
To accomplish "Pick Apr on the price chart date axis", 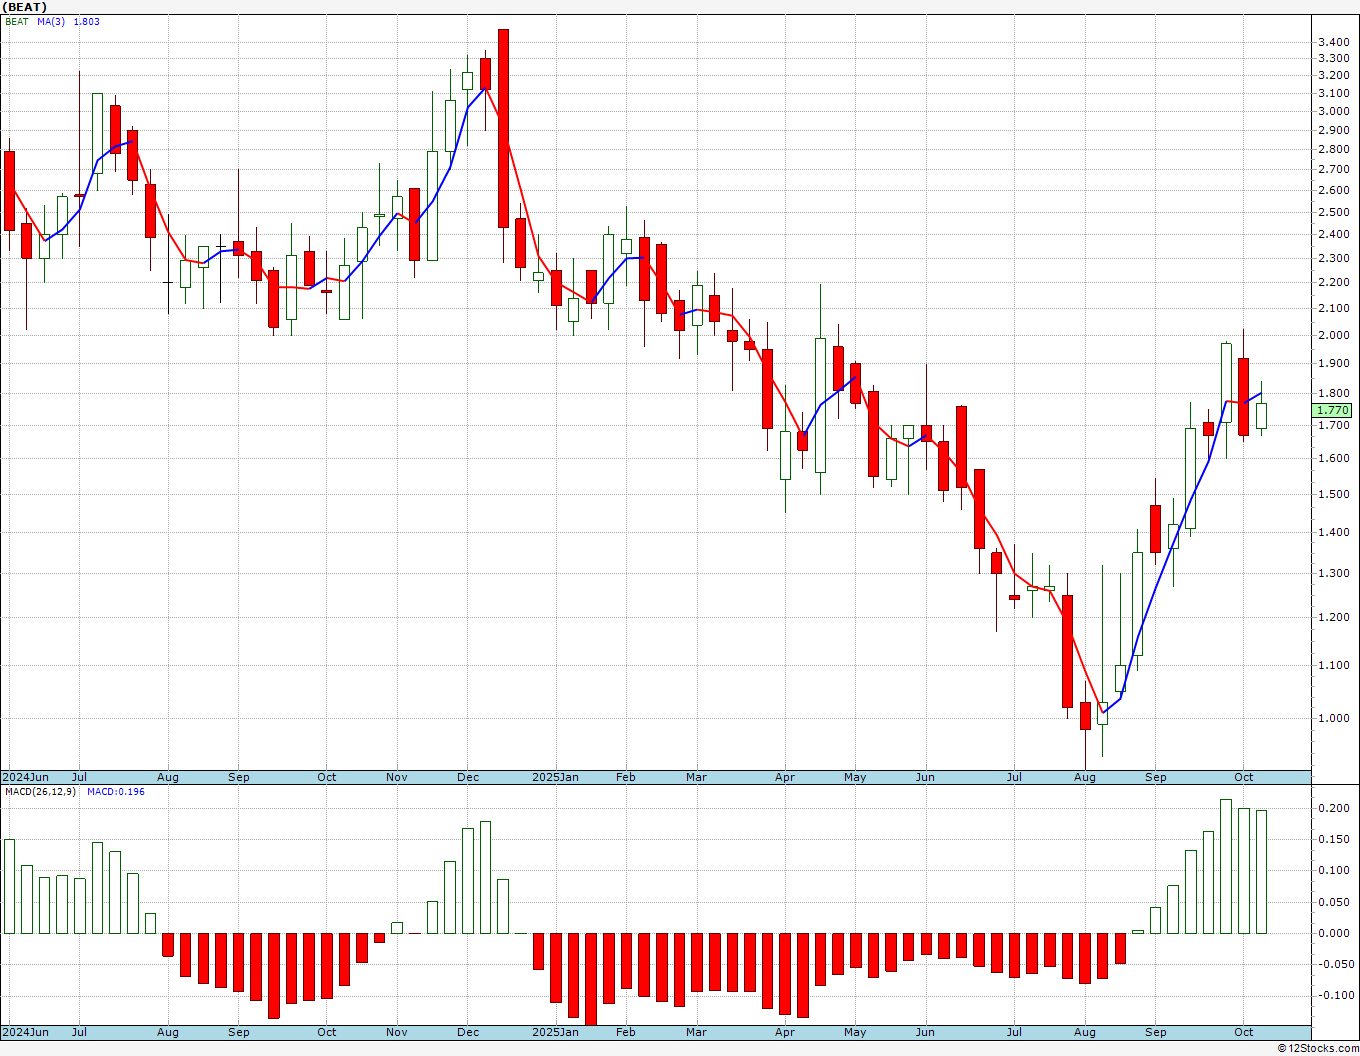I will (785, 777).
